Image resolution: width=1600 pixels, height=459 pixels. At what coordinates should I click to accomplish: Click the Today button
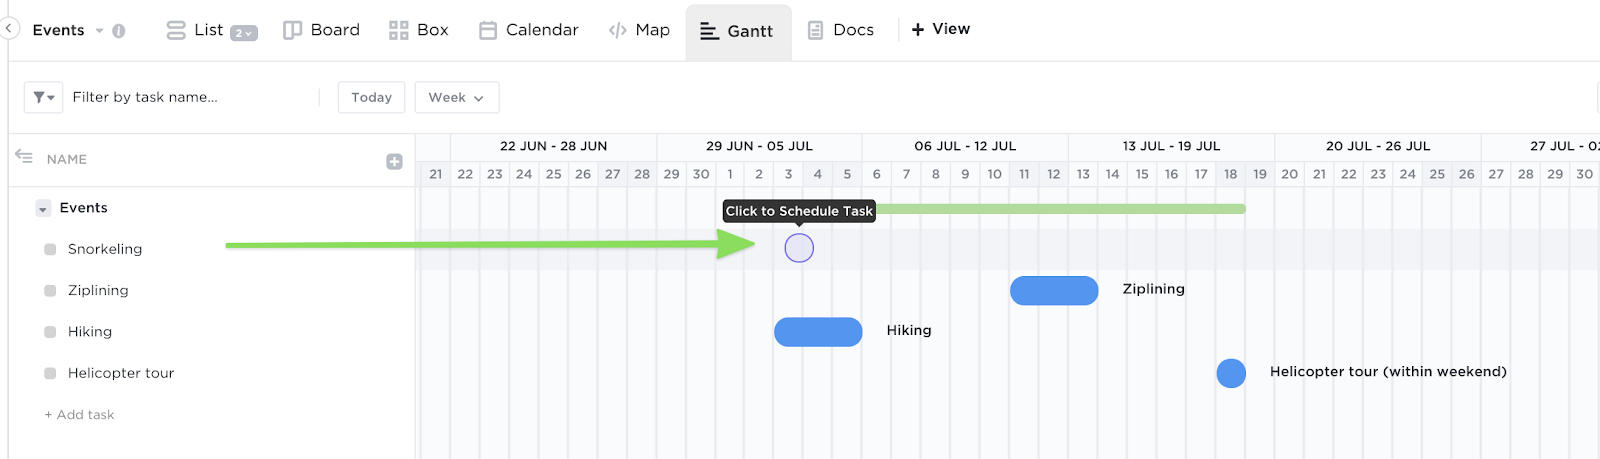(x=371, y=97)
